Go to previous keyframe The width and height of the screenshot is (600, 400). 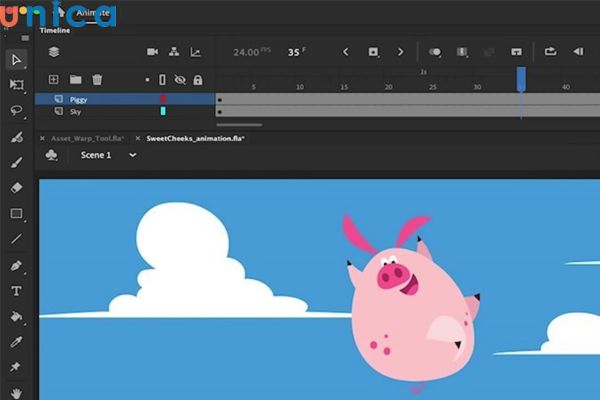346,52
